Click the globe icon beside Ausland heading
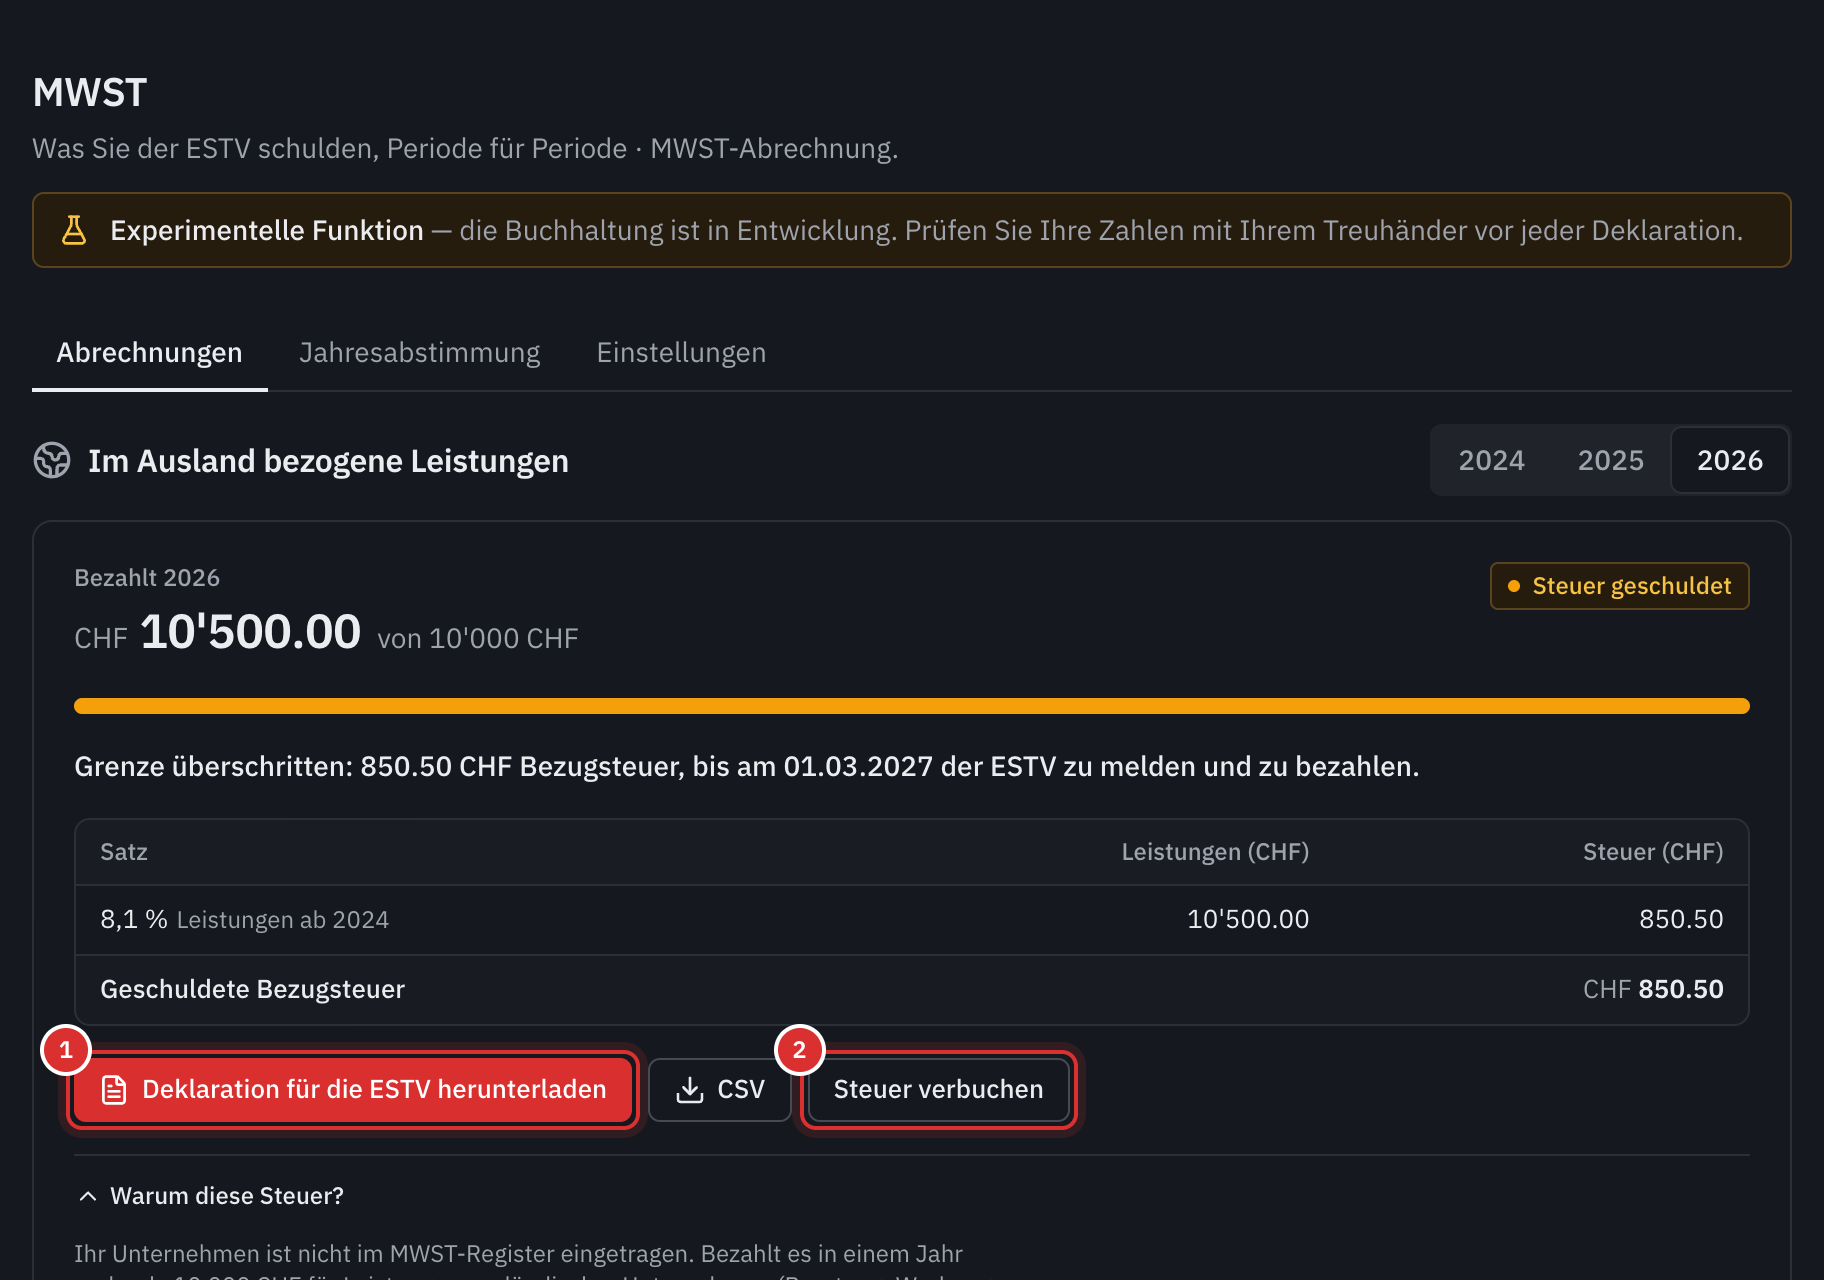The width and height of the screenshot is (1824, 1280). coord(52,461)
